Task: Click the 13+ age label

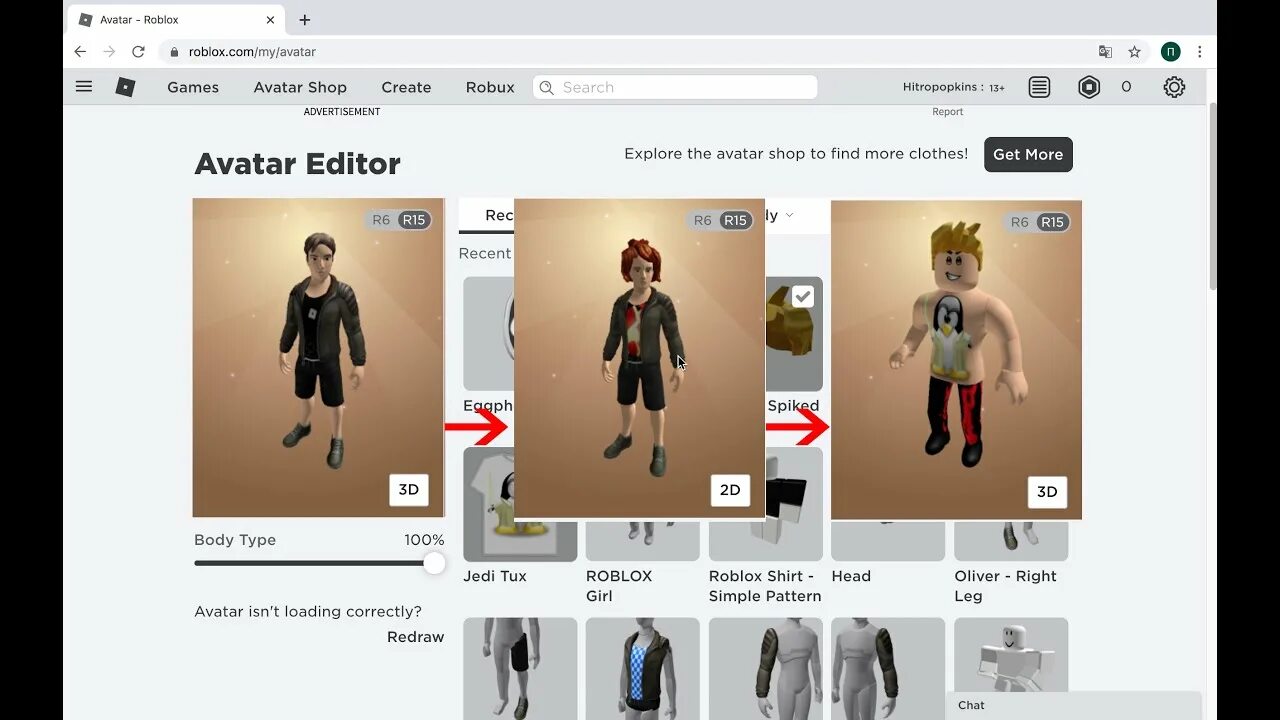Action: (997, 88)
